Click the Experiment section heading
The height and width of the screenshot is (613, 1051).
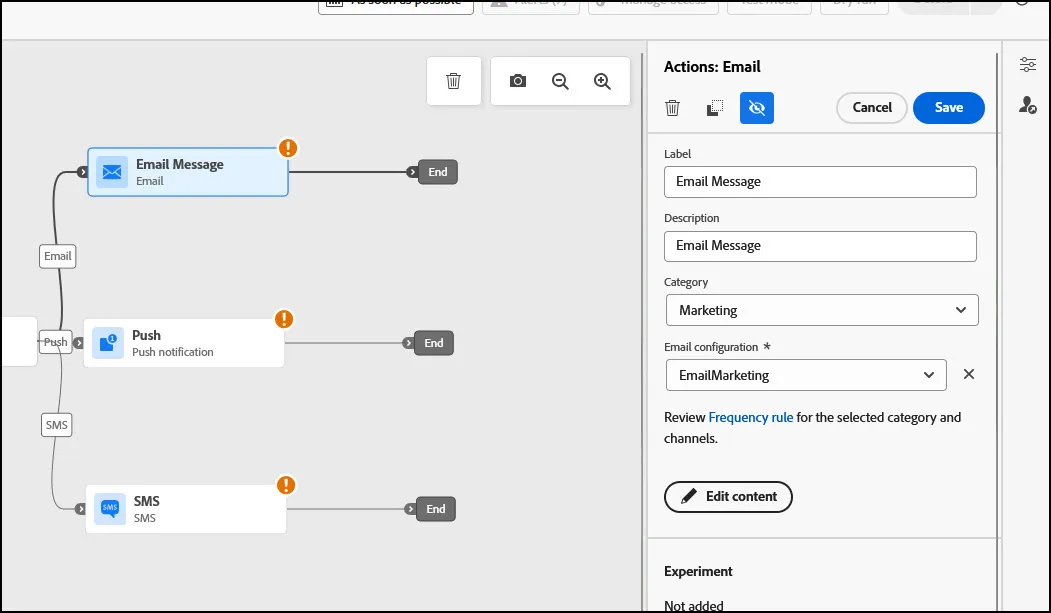pyautogui.click(x=698, y=571)
